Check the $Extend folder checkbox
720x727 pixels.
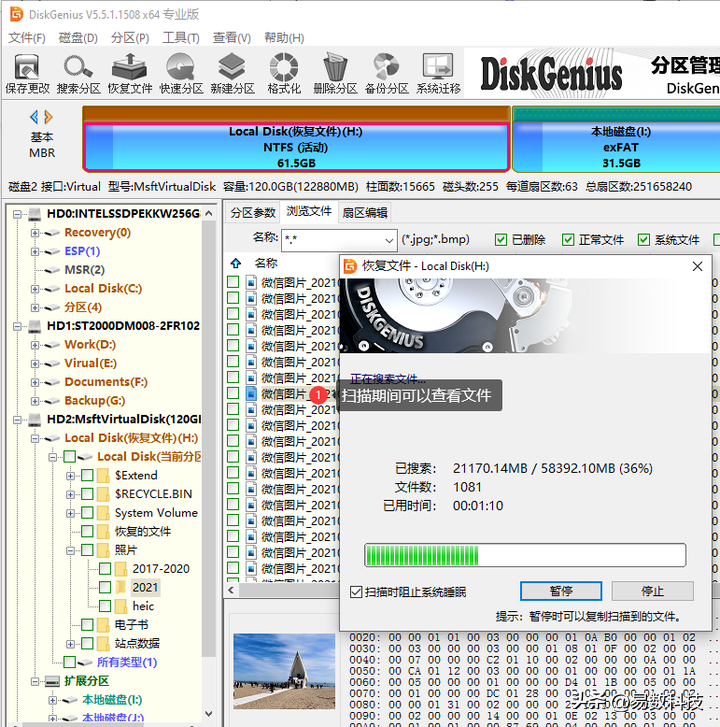coord(87,475)
